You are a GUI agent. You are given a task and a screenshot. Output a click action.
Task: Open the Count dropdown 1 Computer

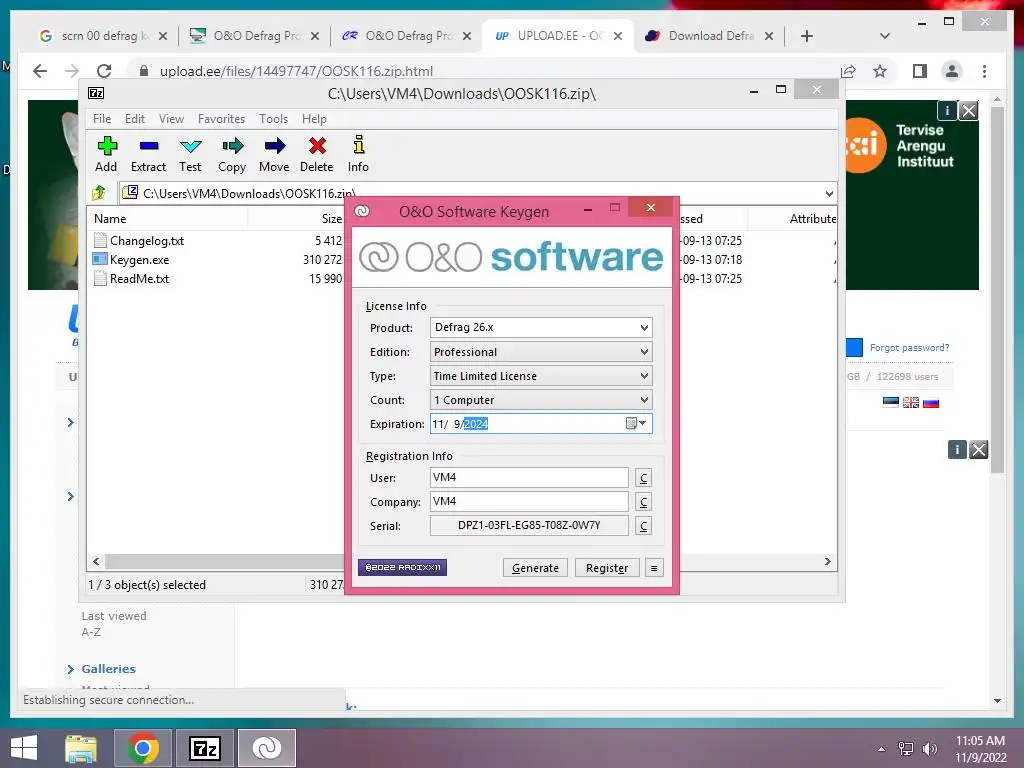coord(541,400)
